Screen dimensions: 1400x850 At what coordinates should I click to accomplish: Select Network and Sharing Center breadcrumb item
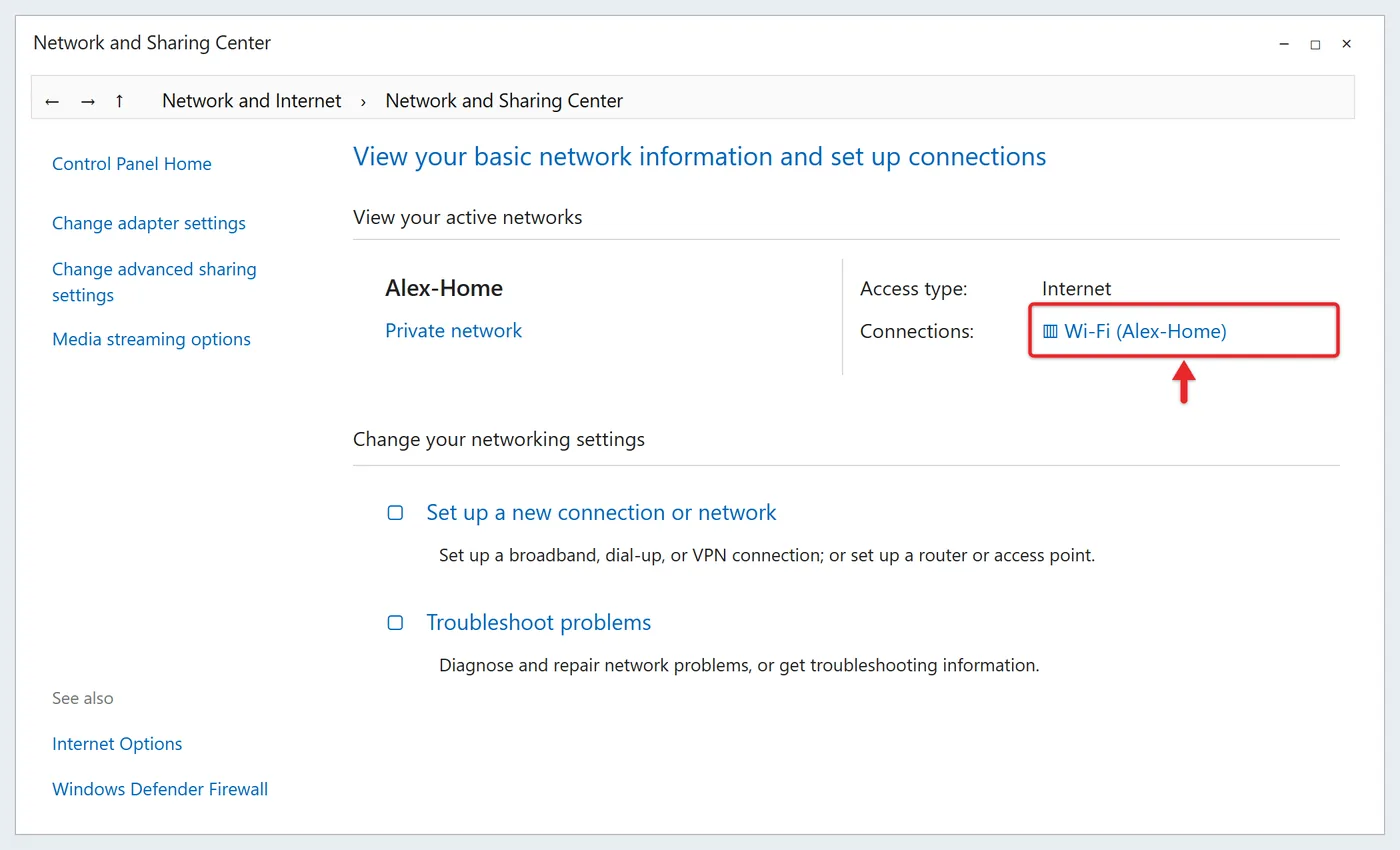pos(504,101)
